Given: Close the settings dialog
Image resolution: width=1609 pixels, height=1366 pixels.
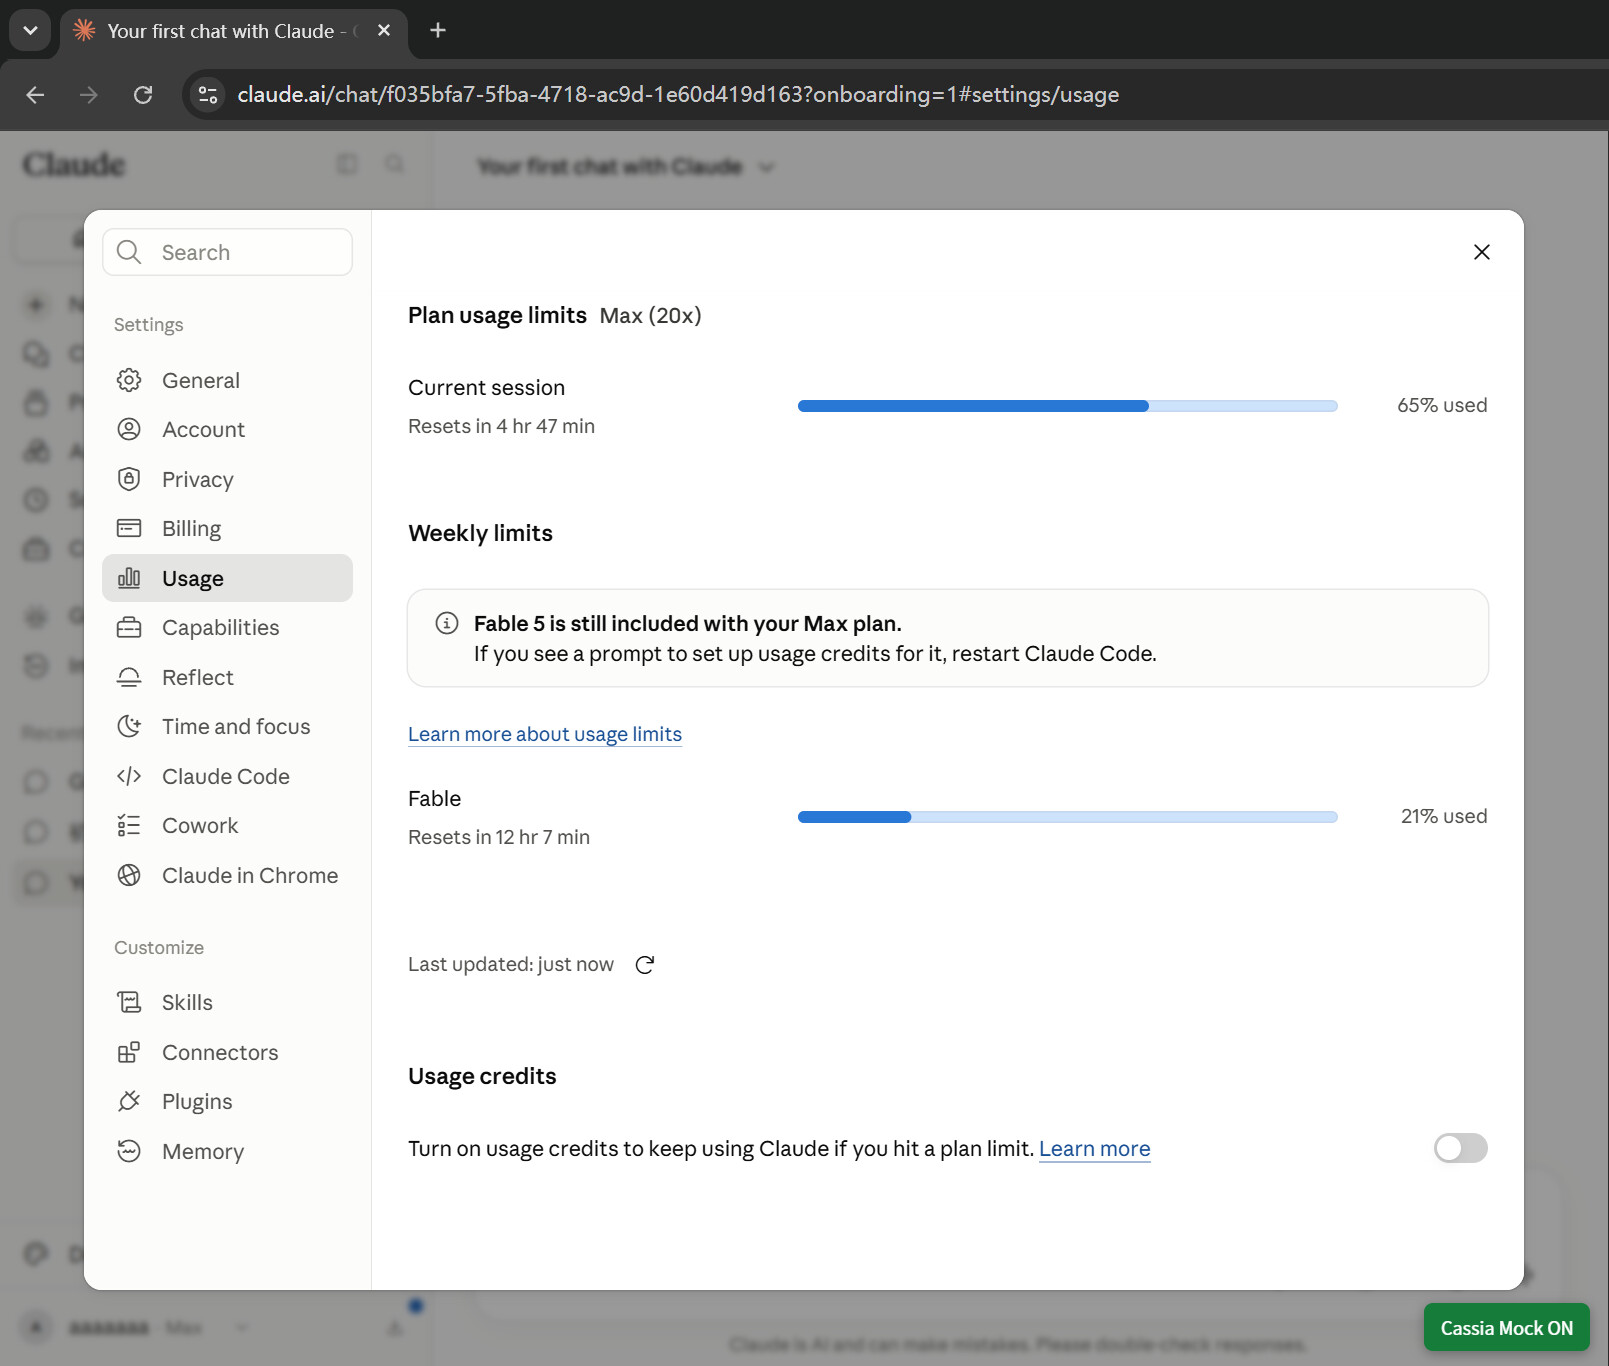Looking at the screenshot, I should (x=1482, y=252).
